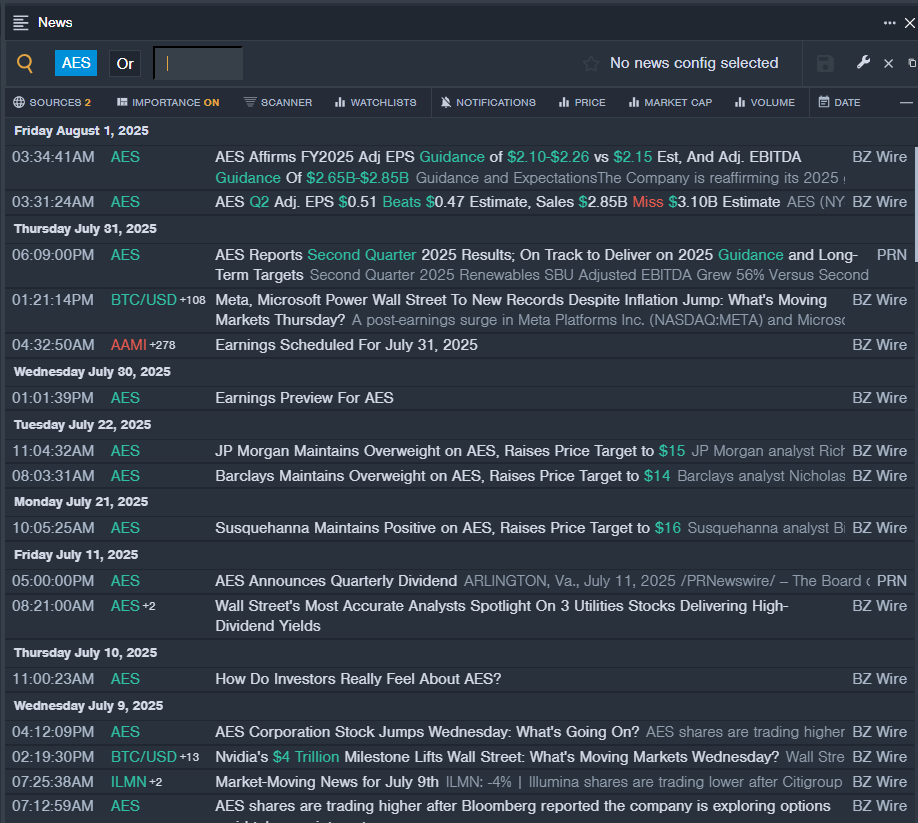Open the Market Cap filter

(x=670, y=102)
